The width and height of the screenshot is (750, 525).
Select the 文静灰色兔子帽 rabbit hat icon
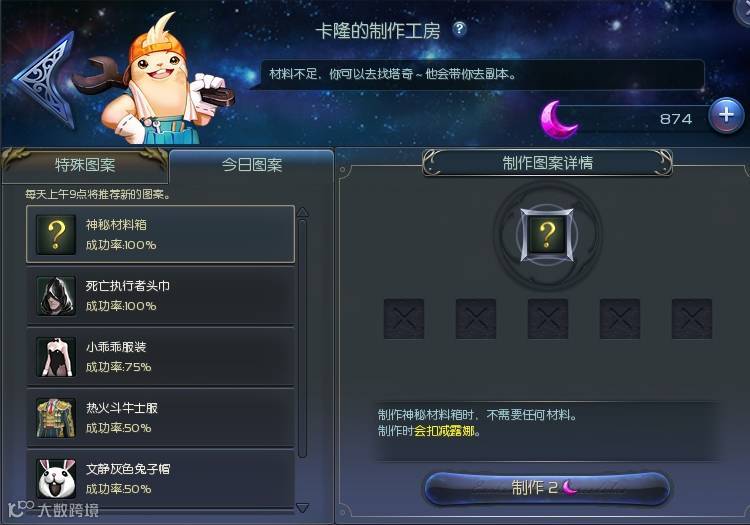pos(56,479)
